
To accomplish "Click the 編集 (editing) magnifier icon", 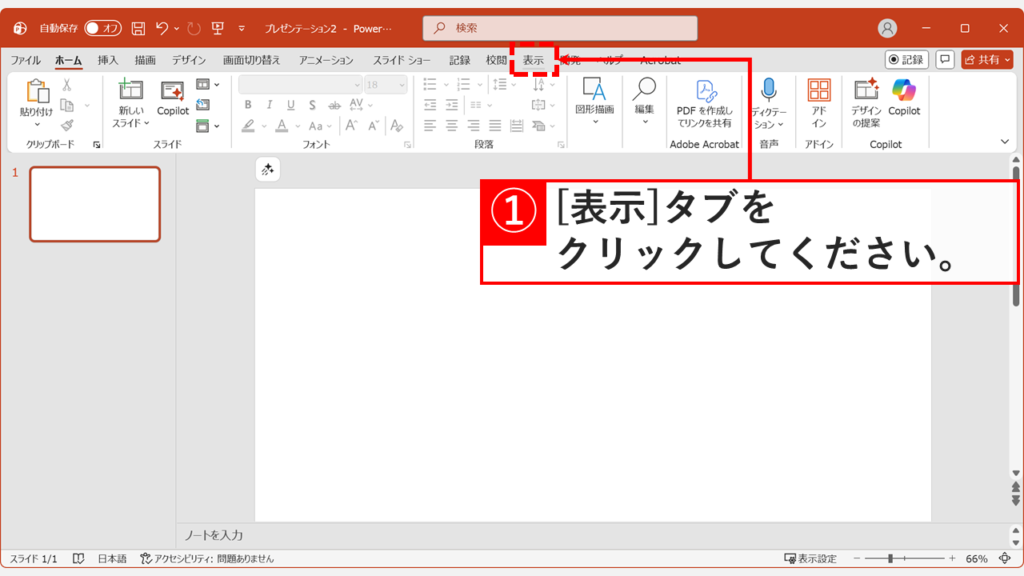I will coord(645,88).
